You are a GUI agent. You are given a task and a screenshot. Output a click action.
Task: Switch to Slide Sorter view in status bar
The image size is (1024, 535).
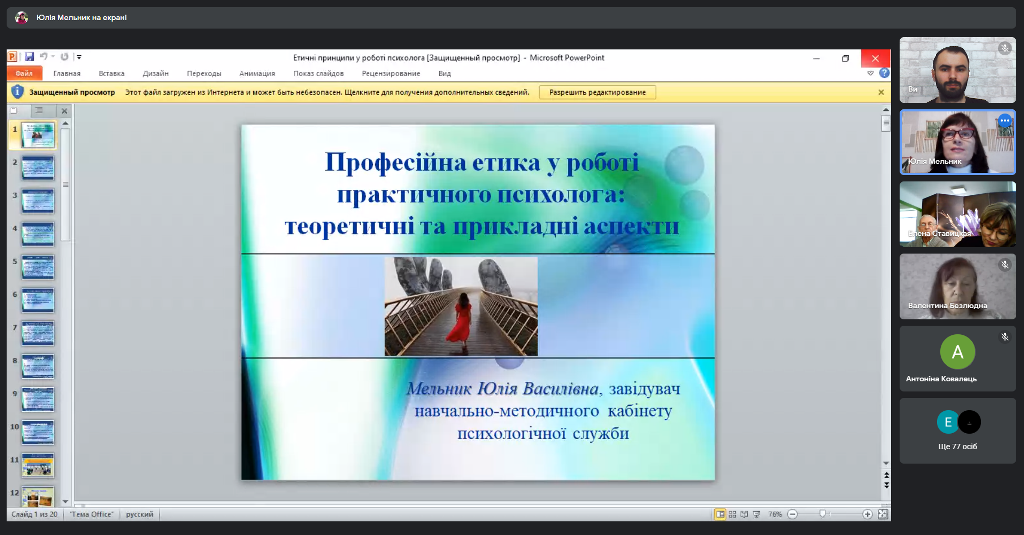coord(734,514)
